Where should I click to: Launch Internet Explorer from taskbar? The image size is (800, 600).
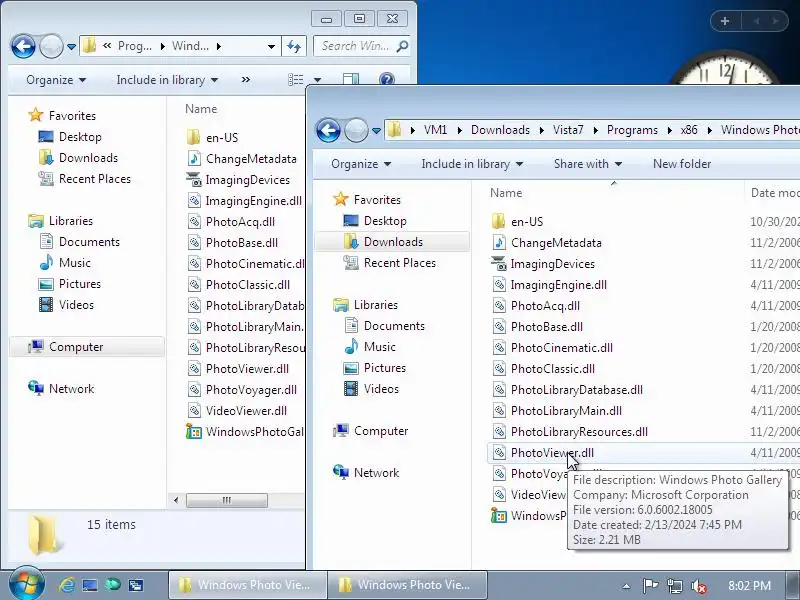66,585
